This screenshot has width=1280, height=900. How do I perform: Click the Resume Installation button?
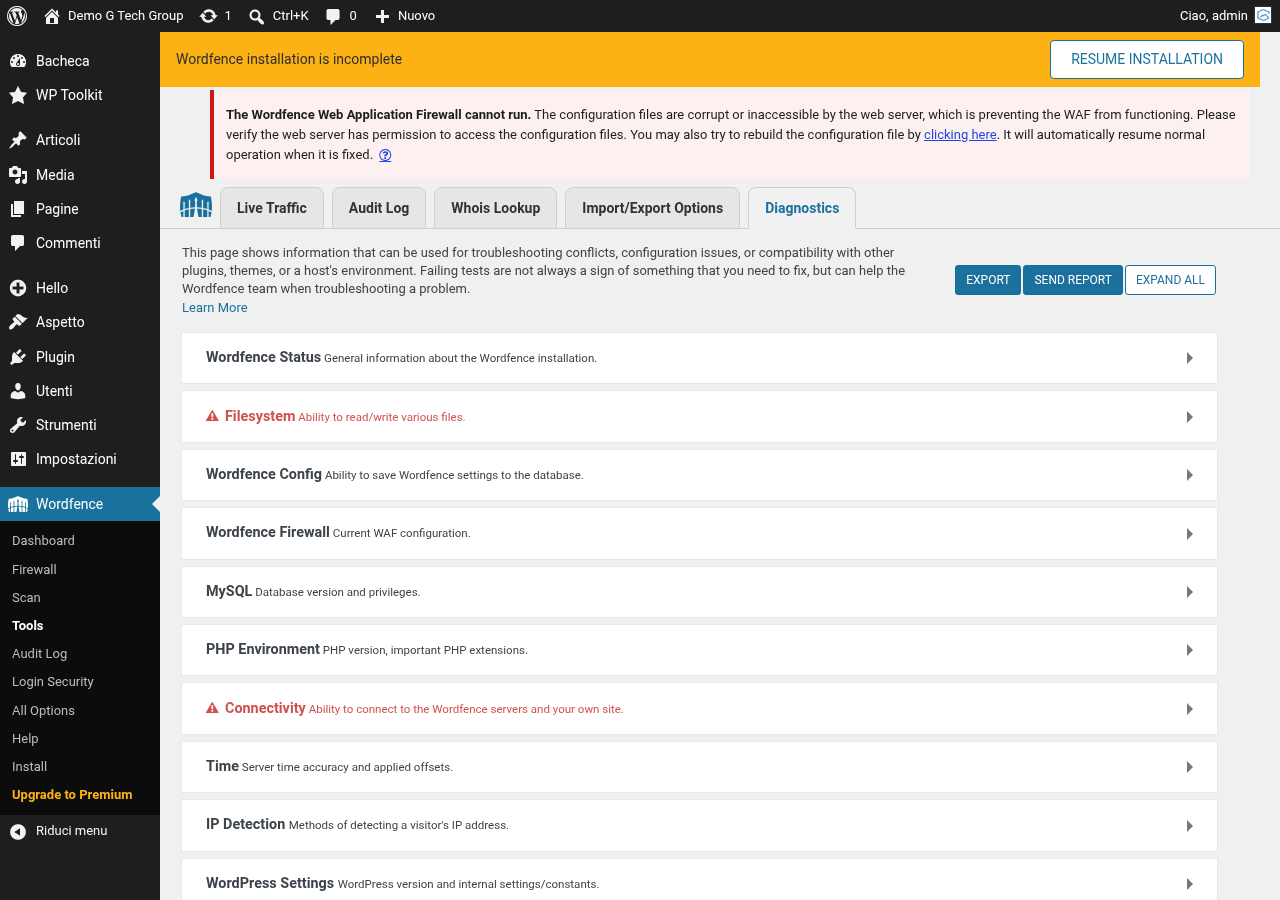[x=1147, y=59]
